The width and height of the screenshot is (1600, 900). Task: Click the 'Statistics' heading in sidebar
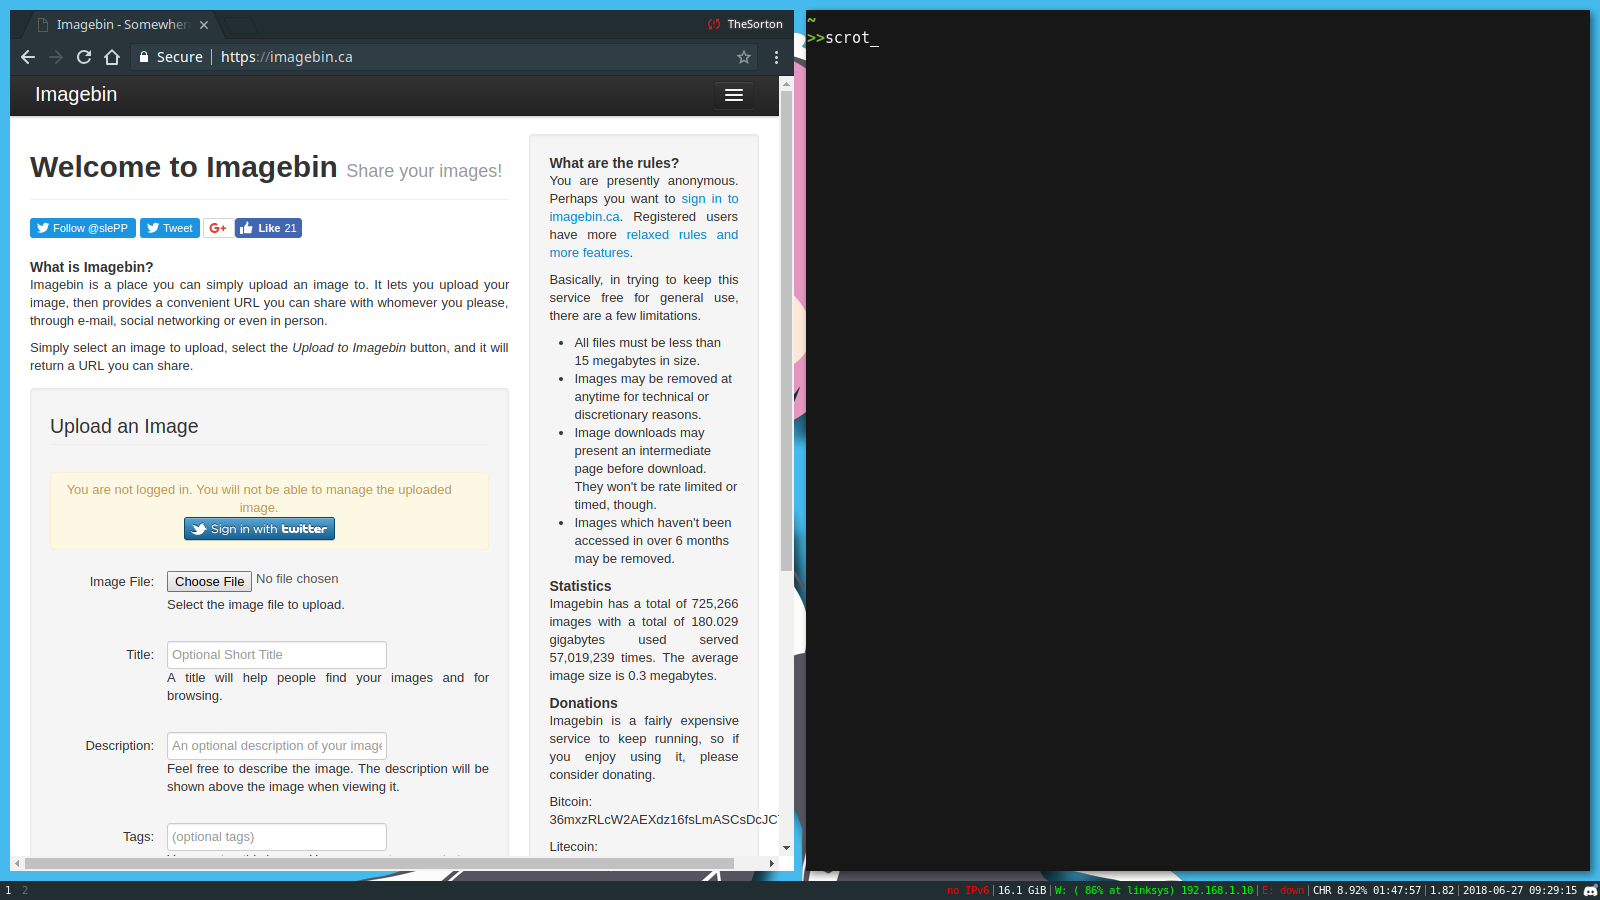click(580, 586)
